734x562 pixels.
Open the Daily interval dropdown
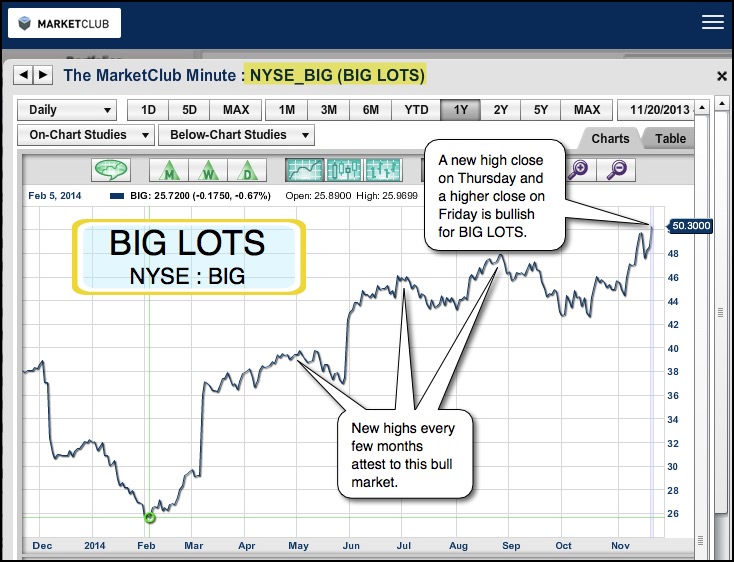point(67,110)
